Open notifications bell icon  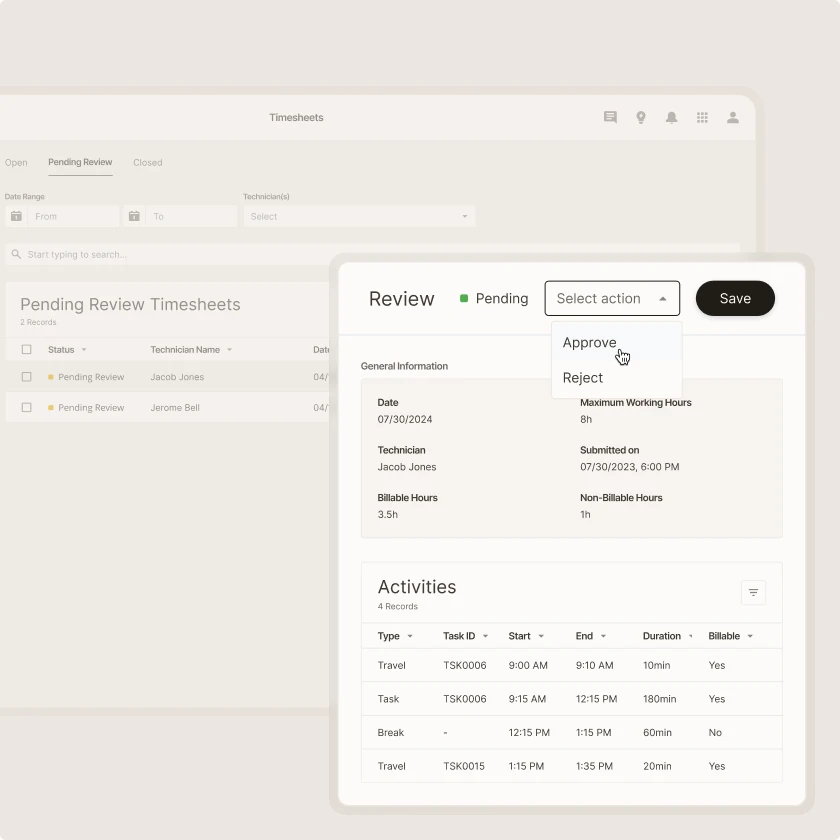[x=671, y=117]
